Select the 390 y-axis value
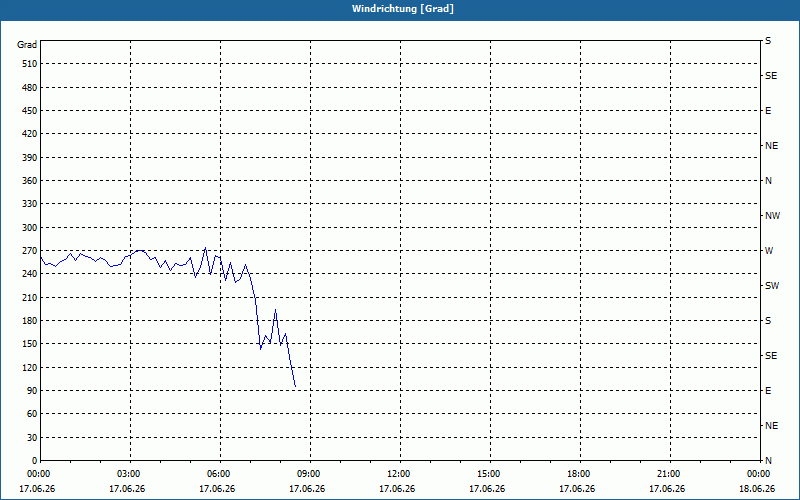The image size is (800, 500). click(x=30, y=157)
